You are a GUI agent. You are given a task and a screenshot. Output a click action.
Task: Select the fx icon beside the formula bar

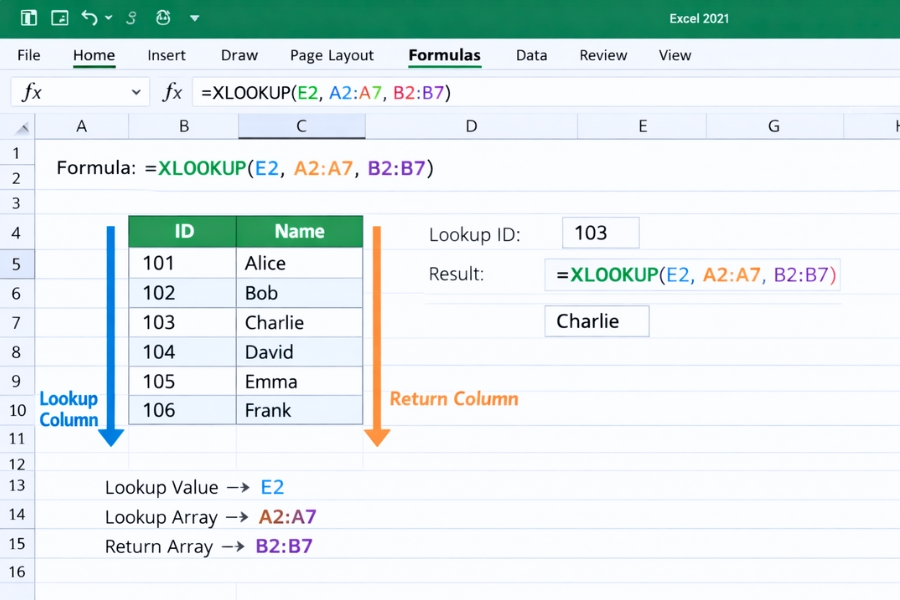pyautogui.click(x=174, y=91)
